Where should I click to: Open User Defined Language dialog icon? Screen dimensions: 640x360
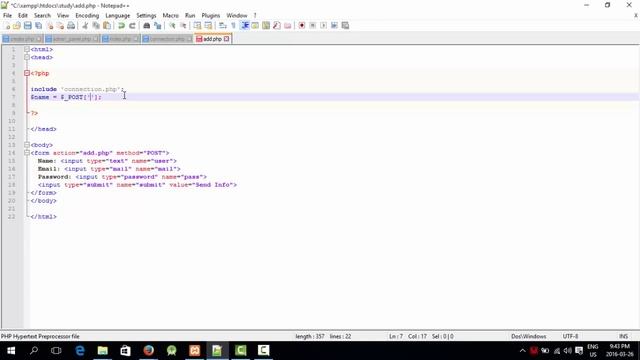pyautogui.click(x=255, y=26)
